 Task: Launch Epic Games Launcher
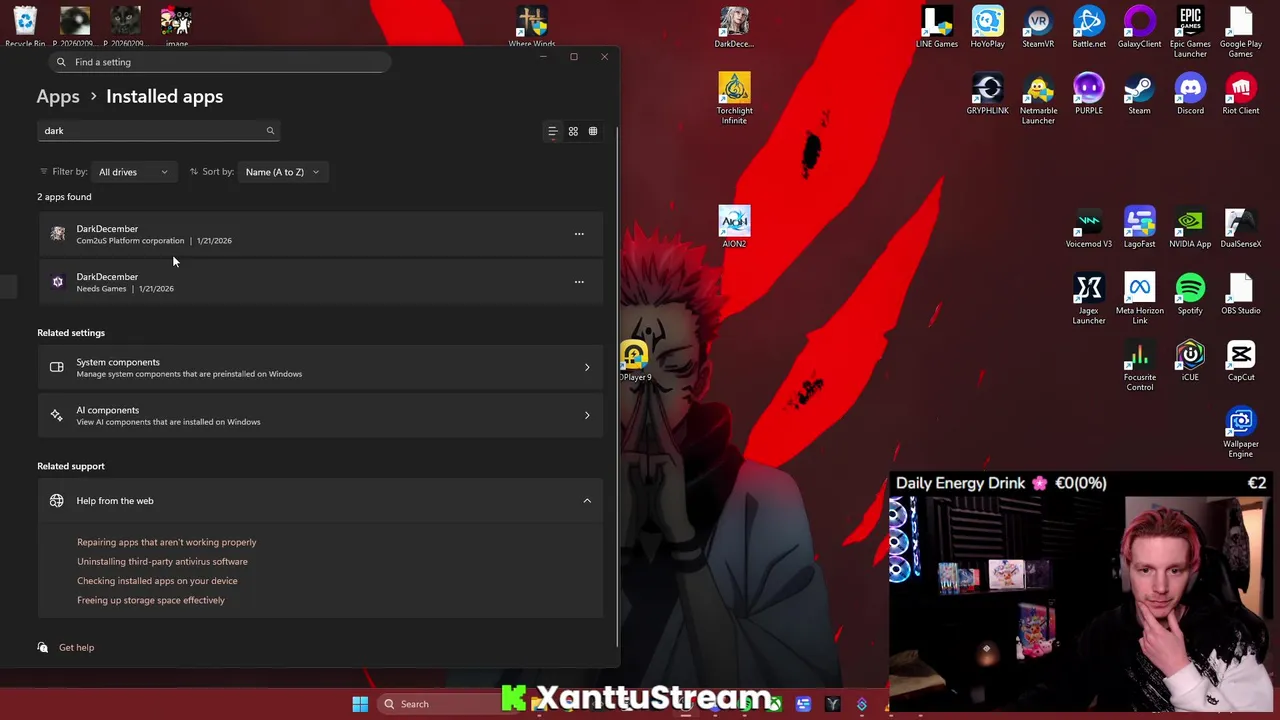pyautogui.click(x=1190, y=32)
